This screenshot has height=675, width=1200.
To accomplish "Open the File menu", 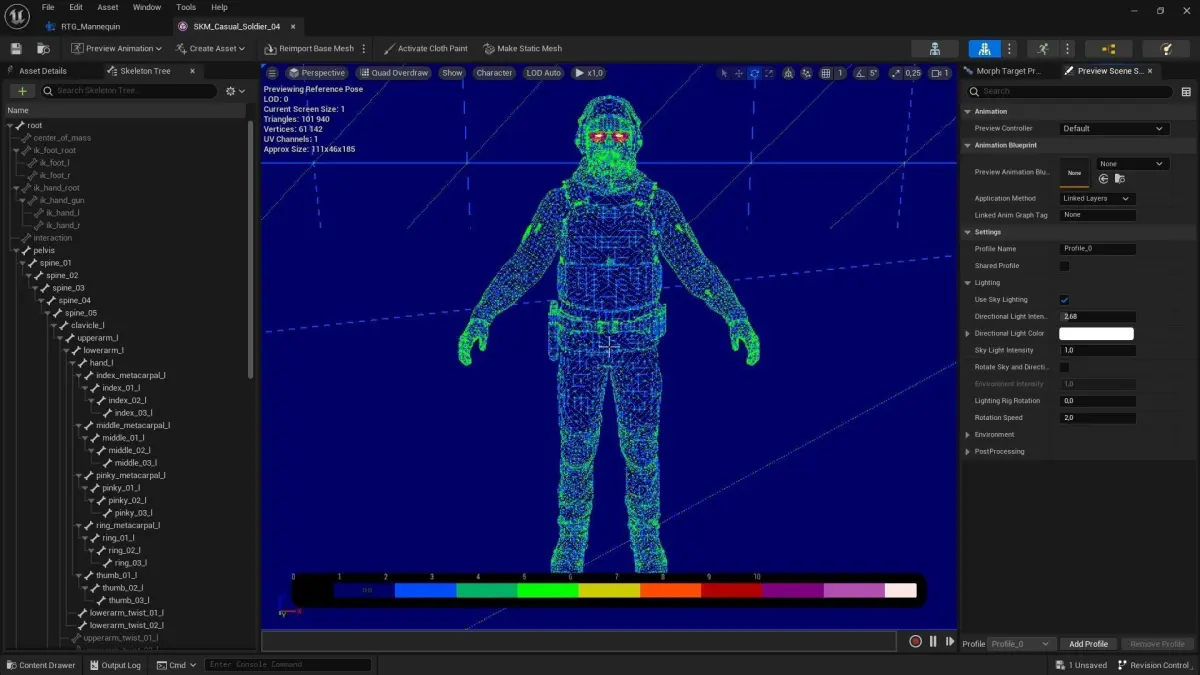I will coord(48,7).
